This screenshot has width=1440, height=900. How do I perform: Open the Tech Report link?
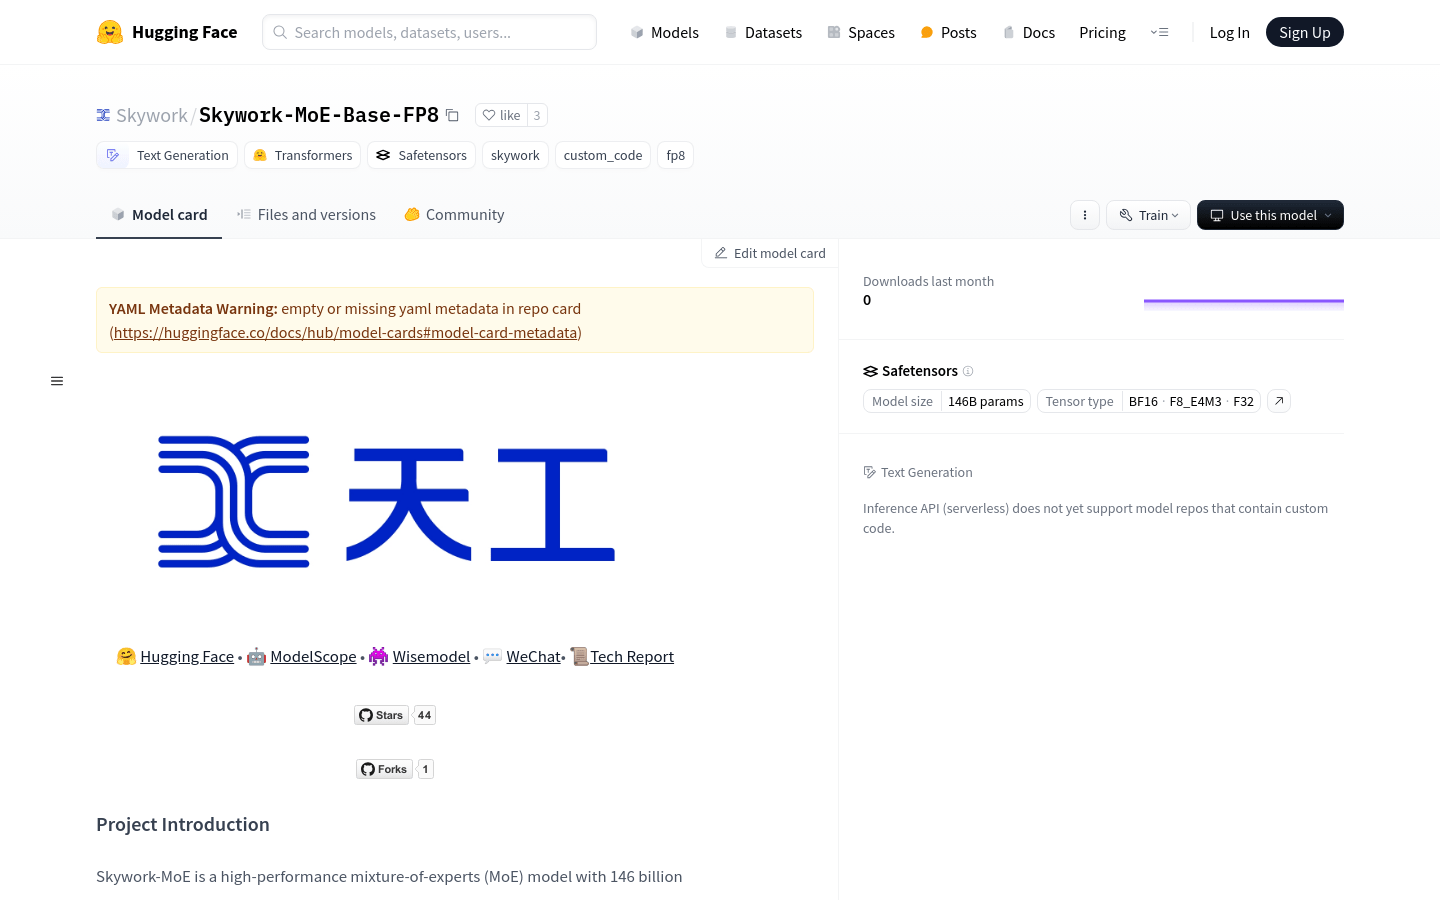[632, 656]
